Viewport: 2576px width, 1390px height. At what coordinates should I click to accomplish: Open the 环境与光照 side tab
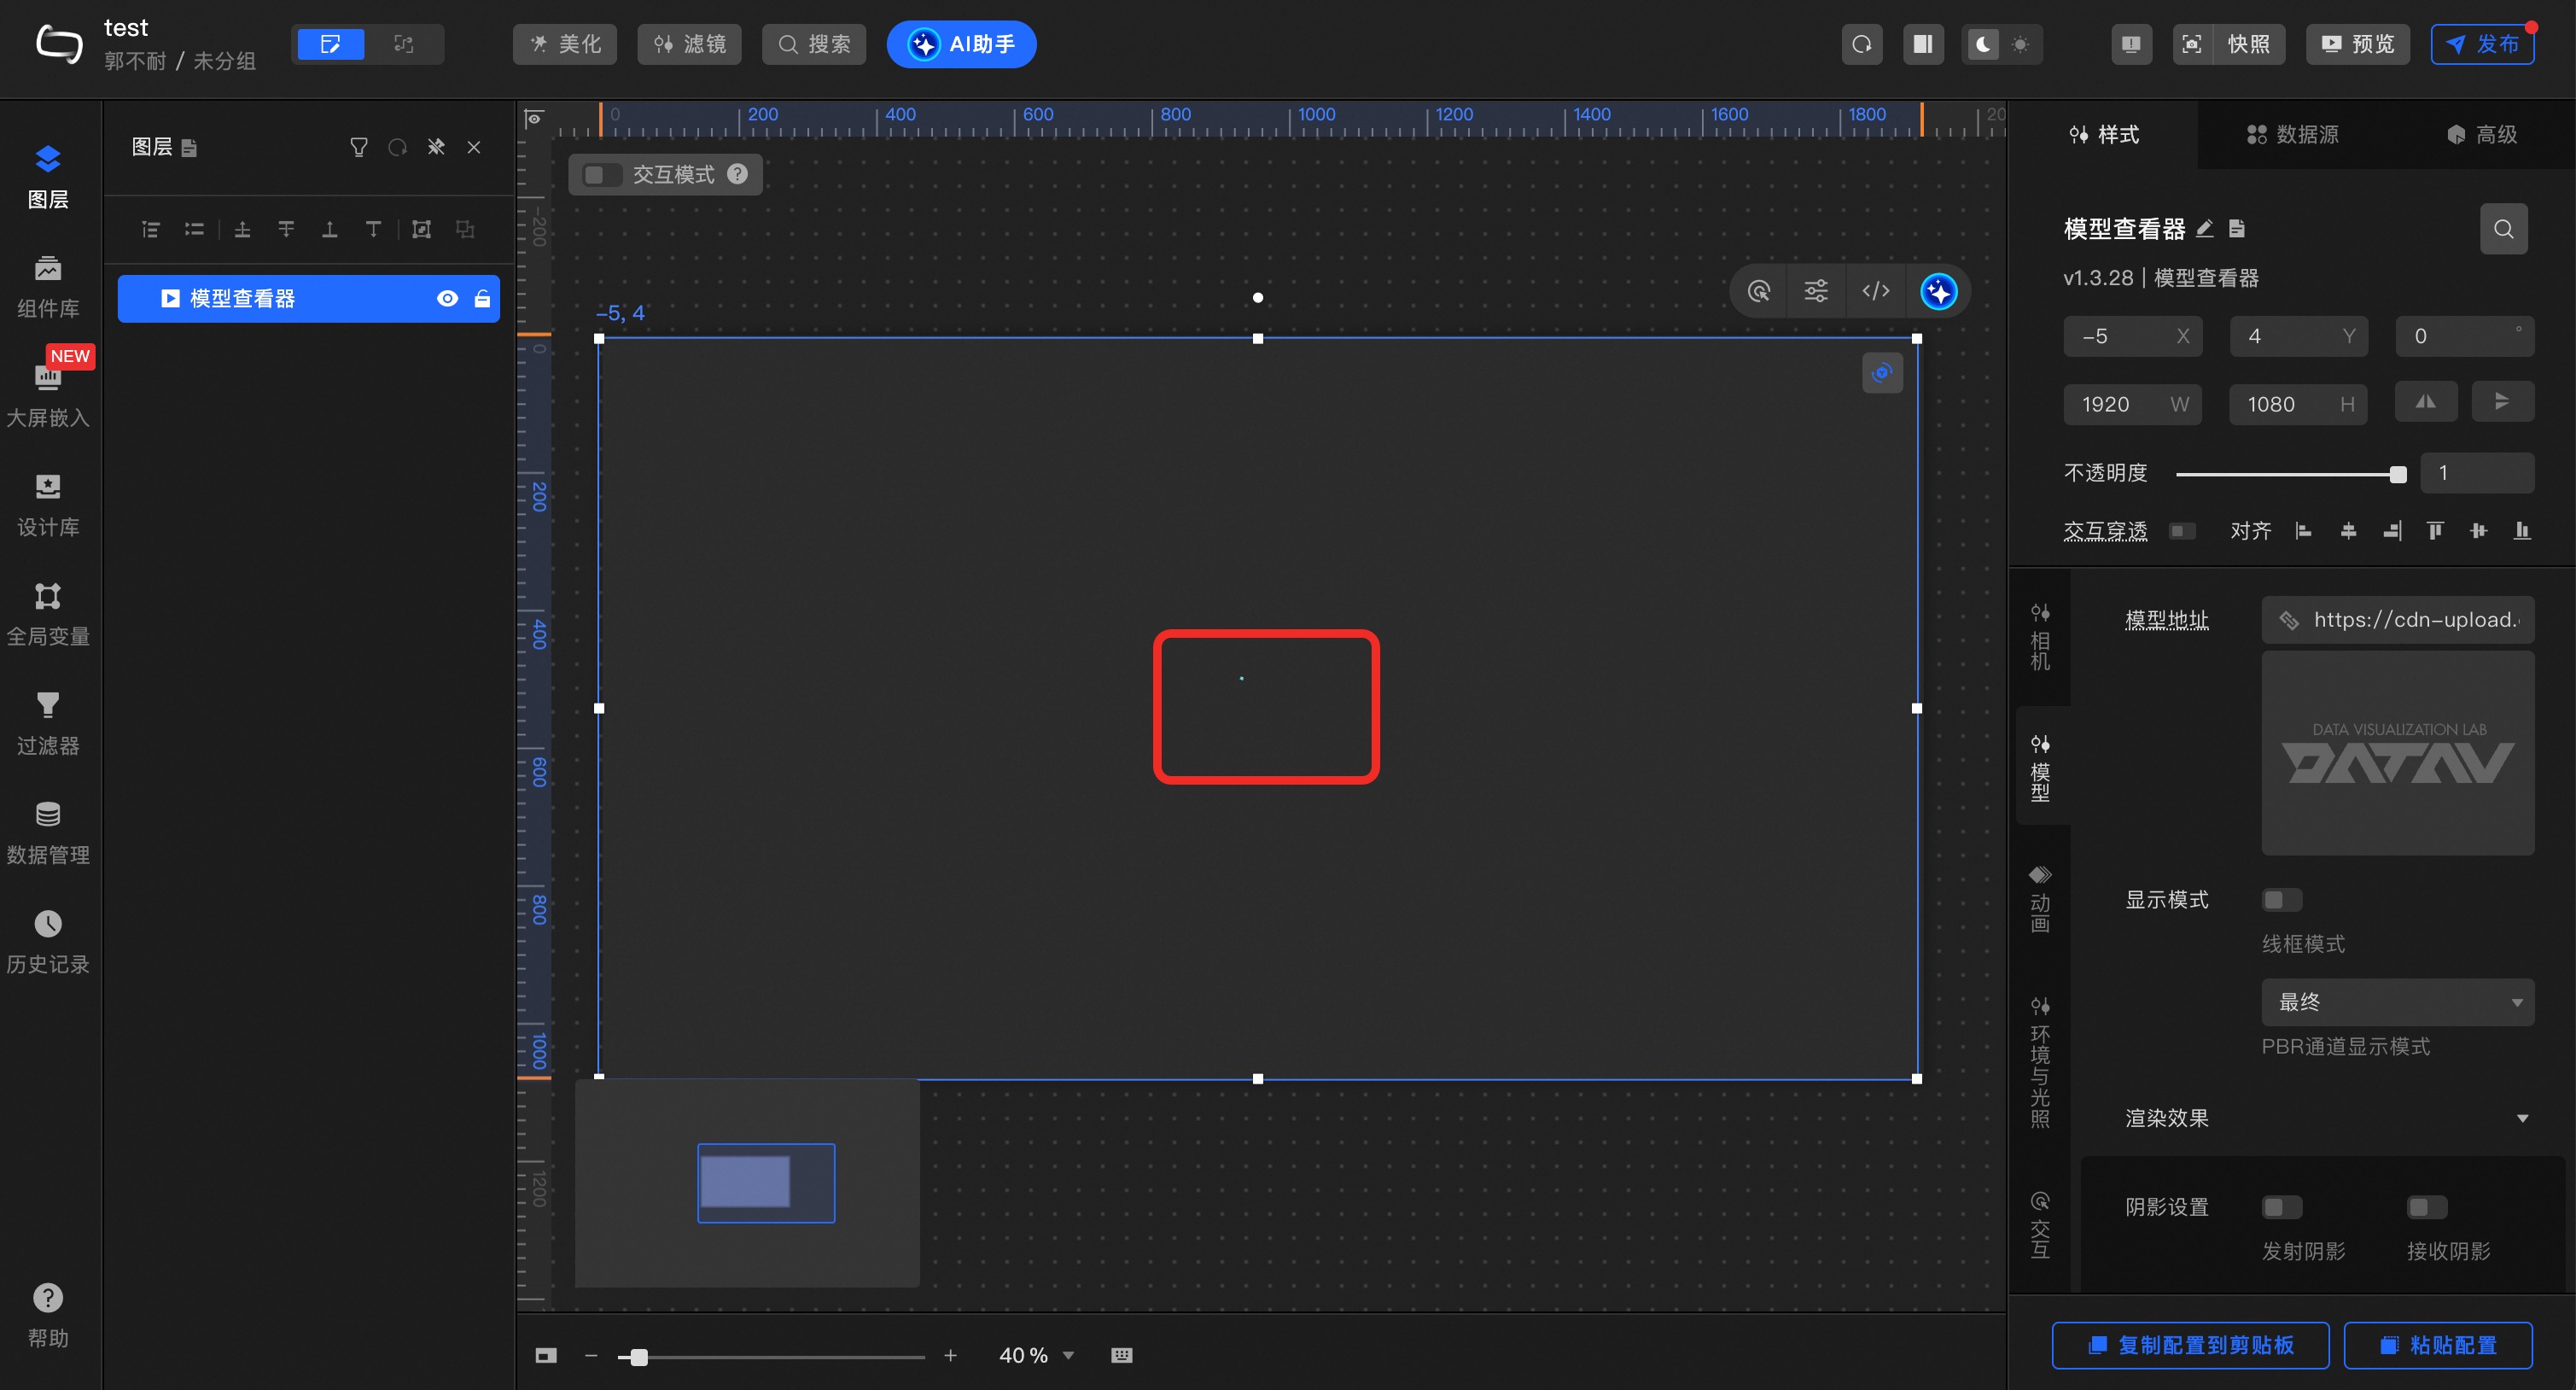[x=2039, y=1062]
